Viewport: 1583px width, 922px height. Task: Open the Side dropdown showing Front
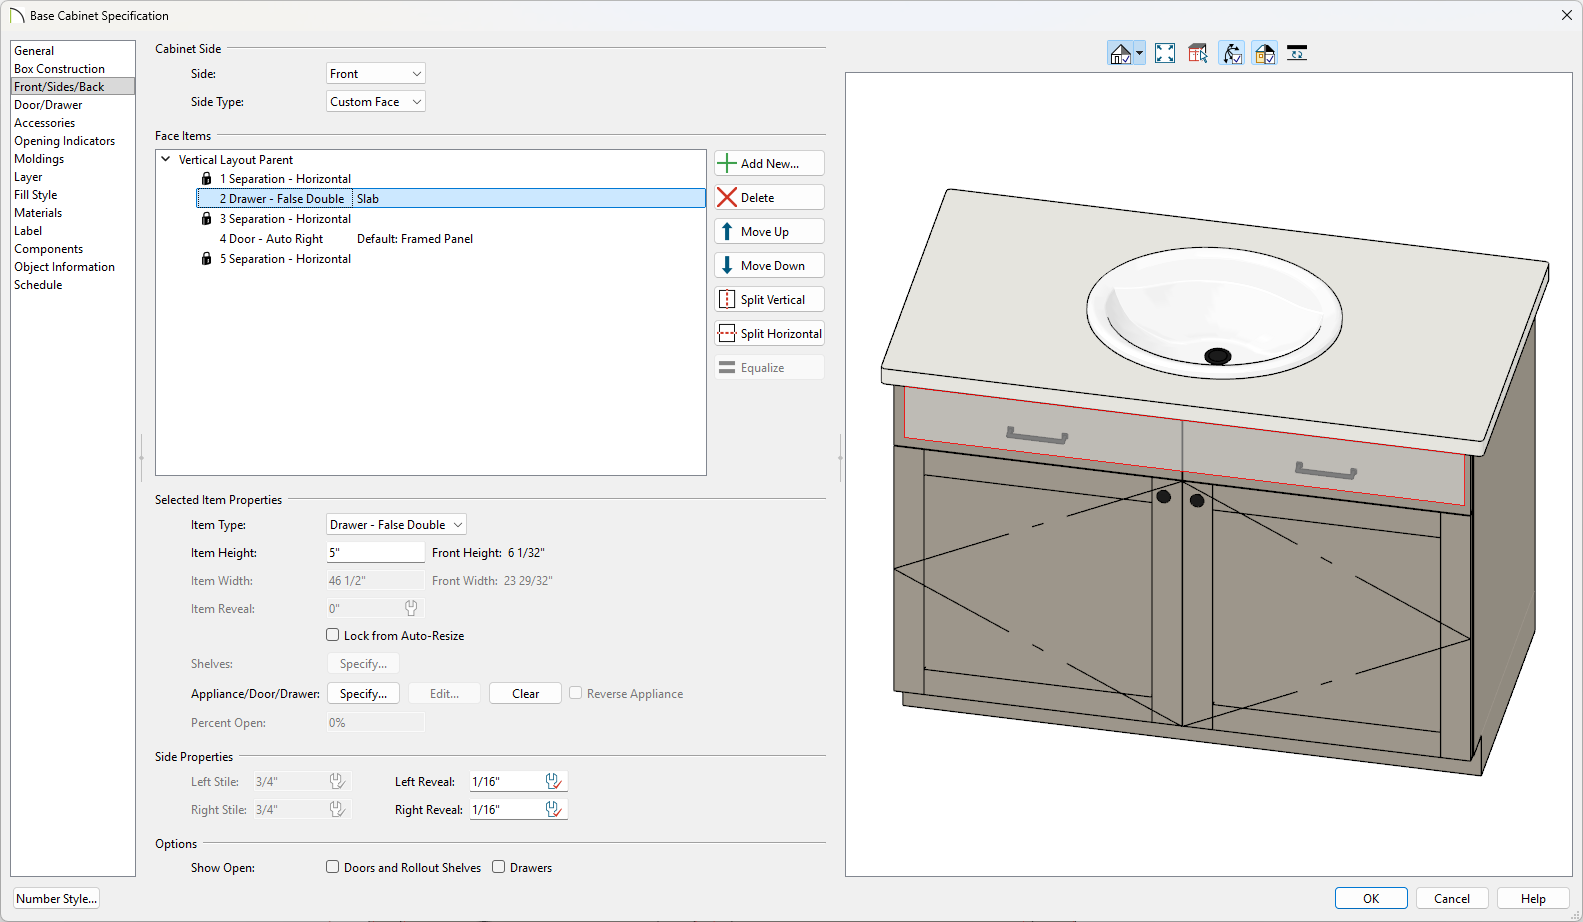[376, 74]
